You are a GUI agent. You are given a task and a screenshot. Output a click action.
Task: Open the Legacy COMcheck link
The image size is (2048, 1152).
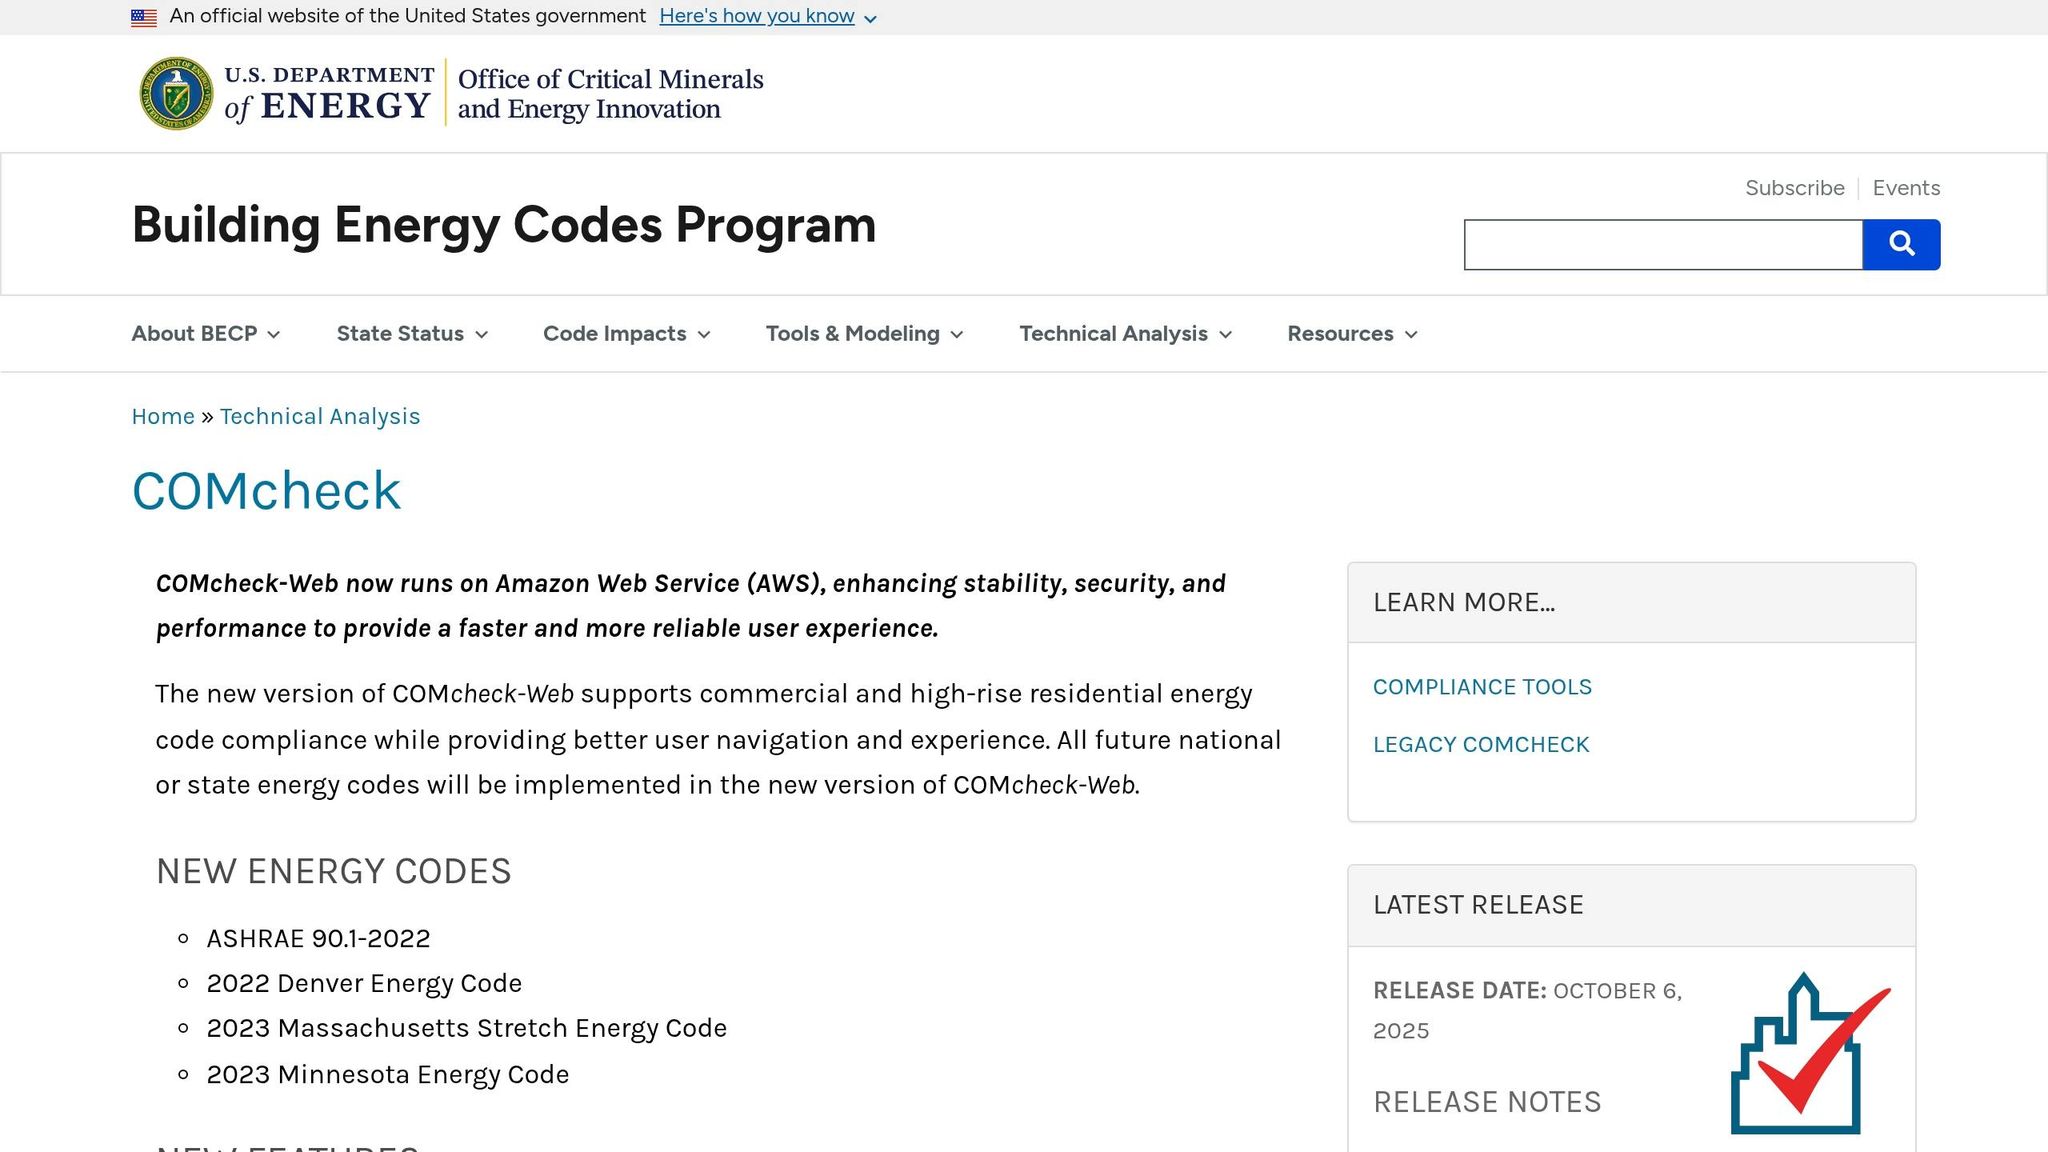point(1480,745)
